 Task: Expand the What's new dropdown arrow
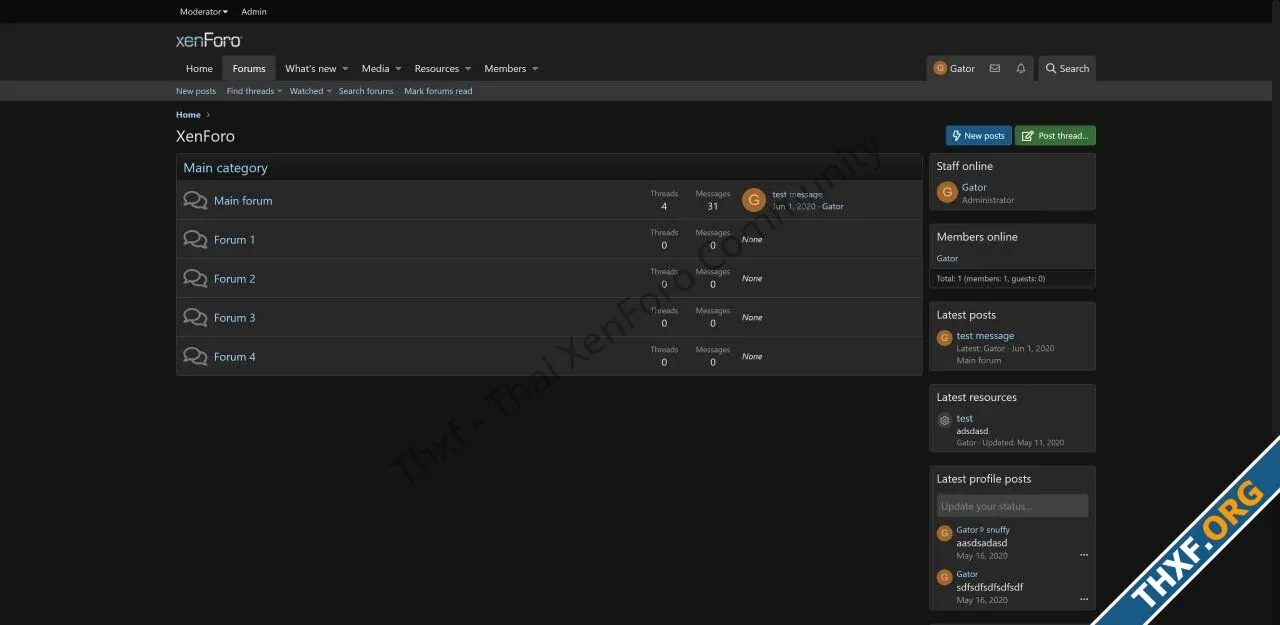[345, 69]
